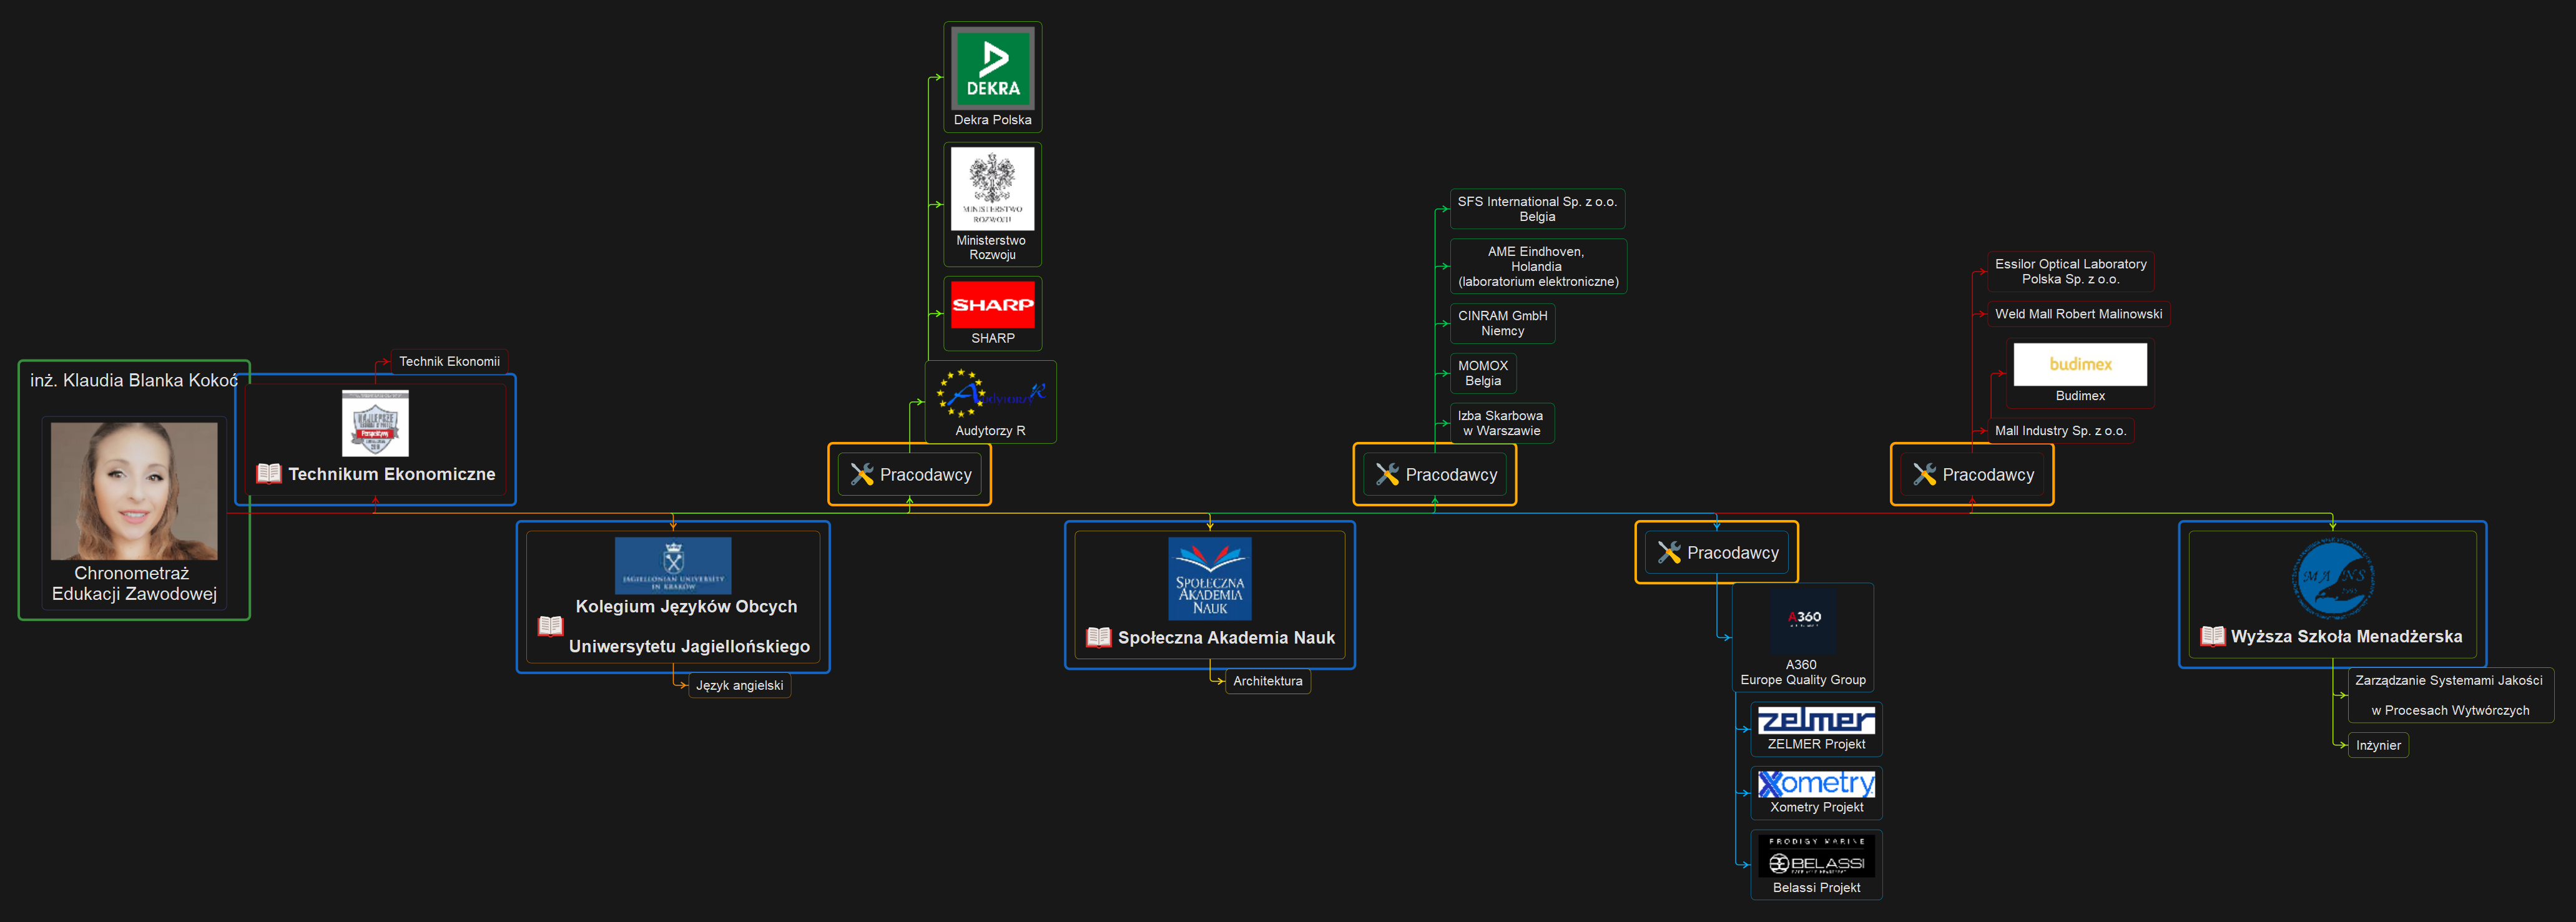Click the tools icon in the Pracodawcy node below Mall Industry
The width and height of the screenshot is (2576, 922).
1924,474
